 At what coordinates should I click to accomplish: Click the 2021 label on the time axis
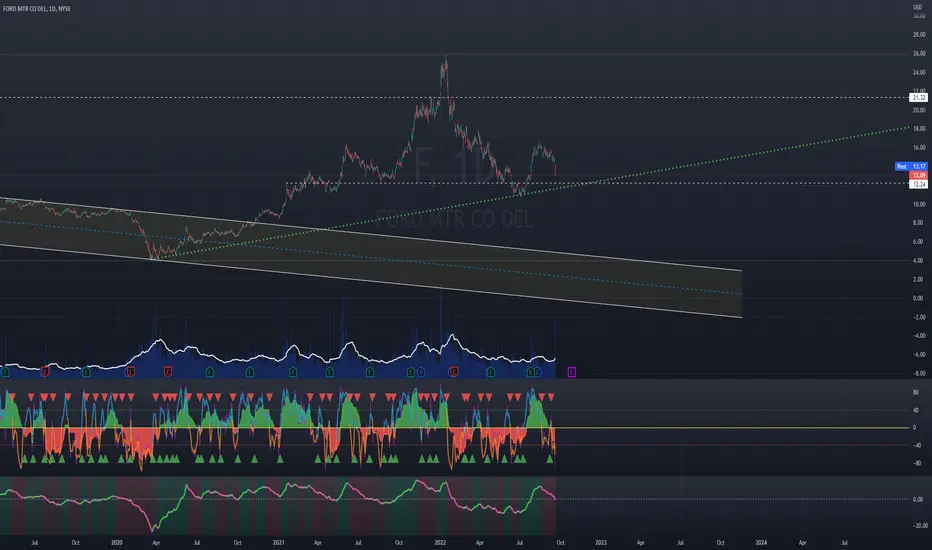point(278,543)
